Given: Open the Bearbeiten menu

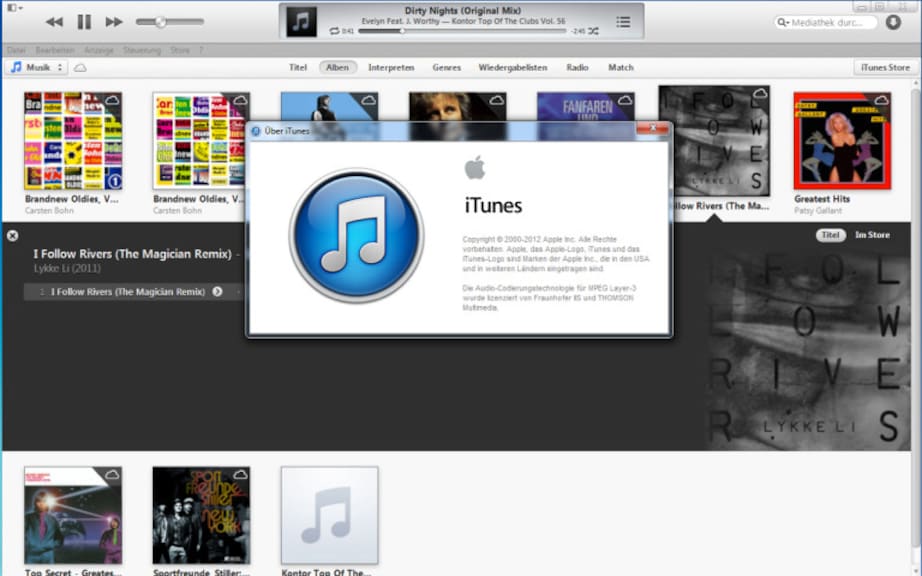Looking at the screenshot, I should (55, 51).
